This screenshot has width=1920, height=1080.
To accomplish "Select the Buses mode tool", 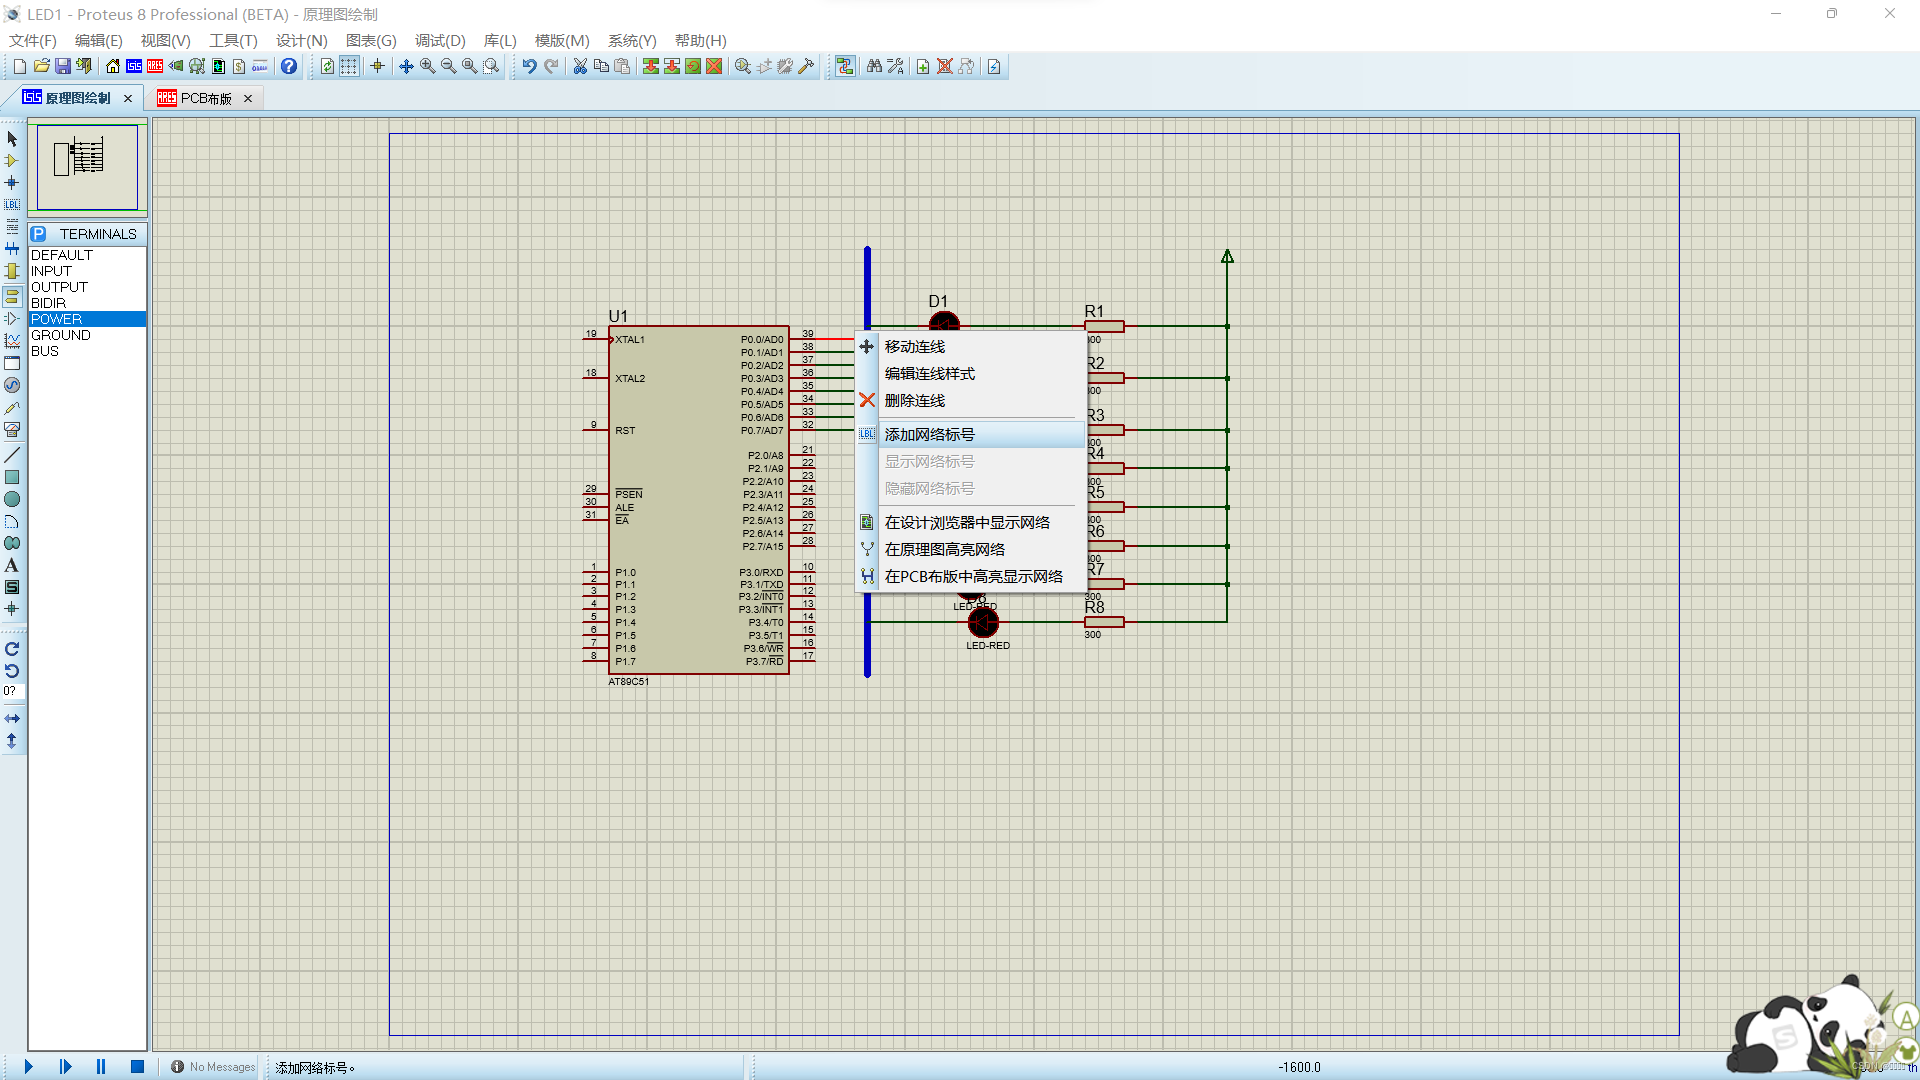I will point(12,248).
